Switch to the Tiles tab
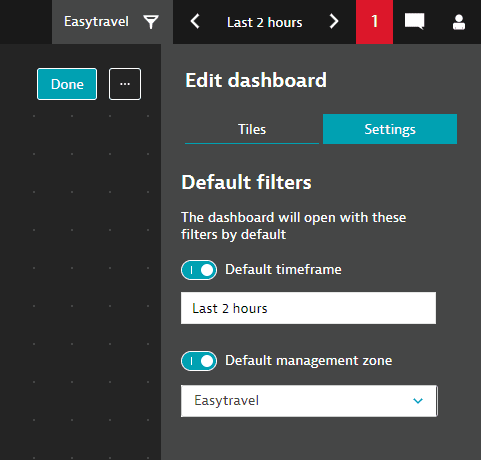This screenshot has width=481, height=460. pos(252,129)
